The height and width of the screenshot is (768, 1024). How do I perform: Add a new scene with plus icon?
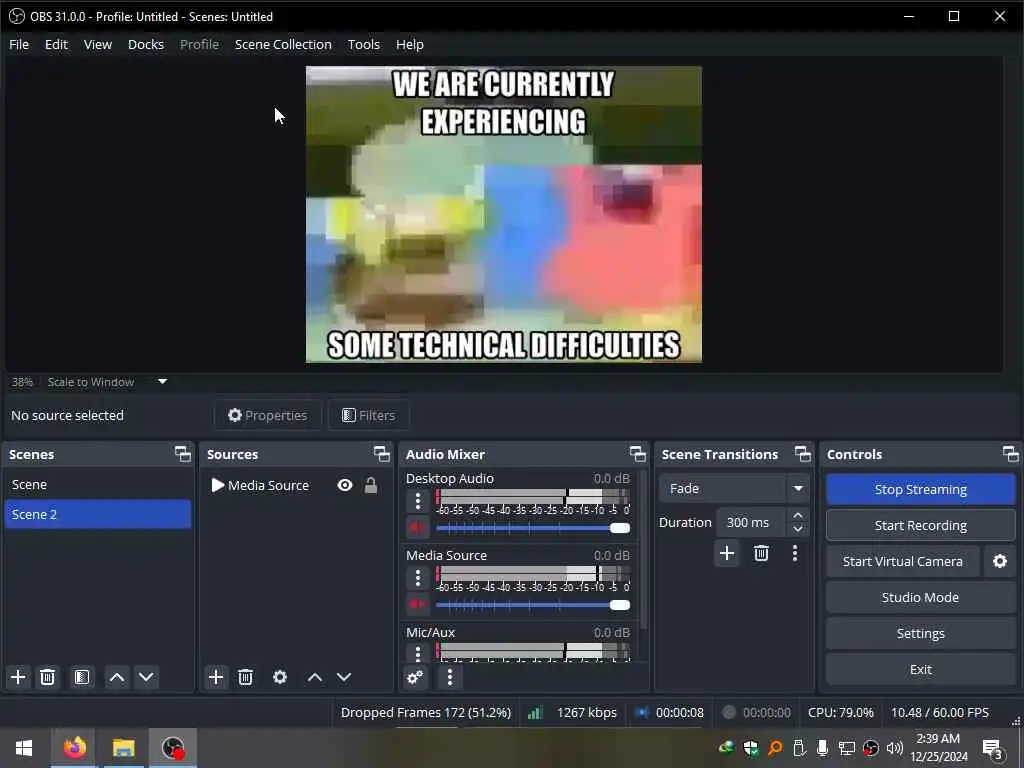(x=18, y=677)
